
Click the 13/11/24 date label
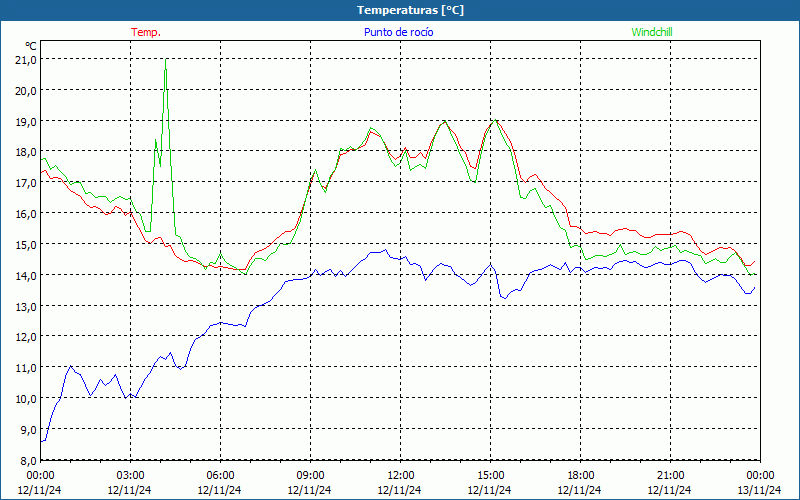point(759,490)
